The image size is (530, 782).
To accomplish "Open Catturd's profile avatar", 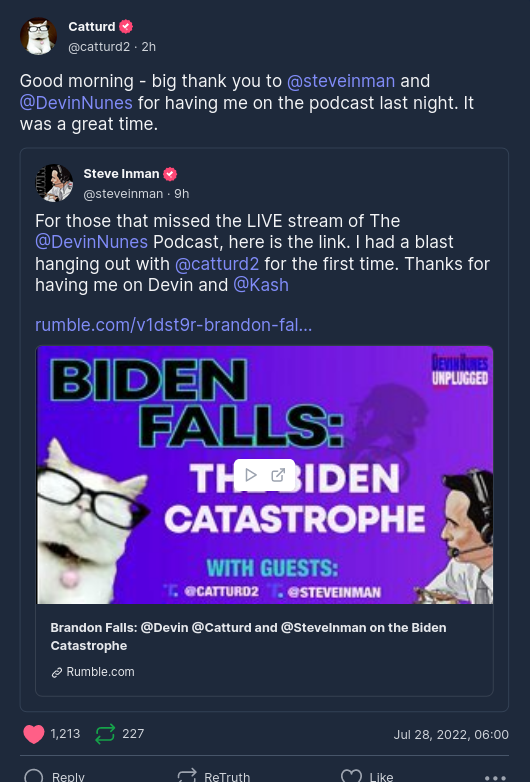I will pos(38,36).
